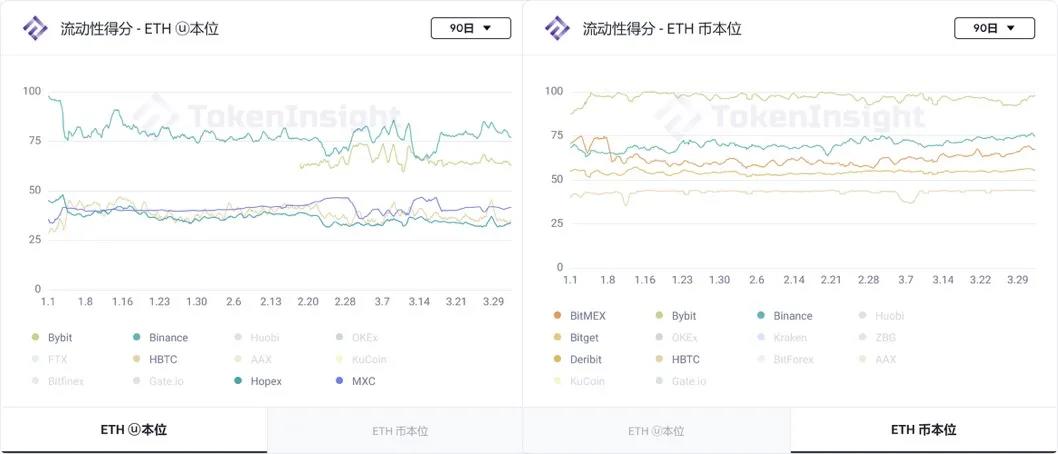Switch to right panel's ETH Ⓤ本位 tab
Image resolution: width=1058 pixels, height=454 pixels.
pos(656,431)
